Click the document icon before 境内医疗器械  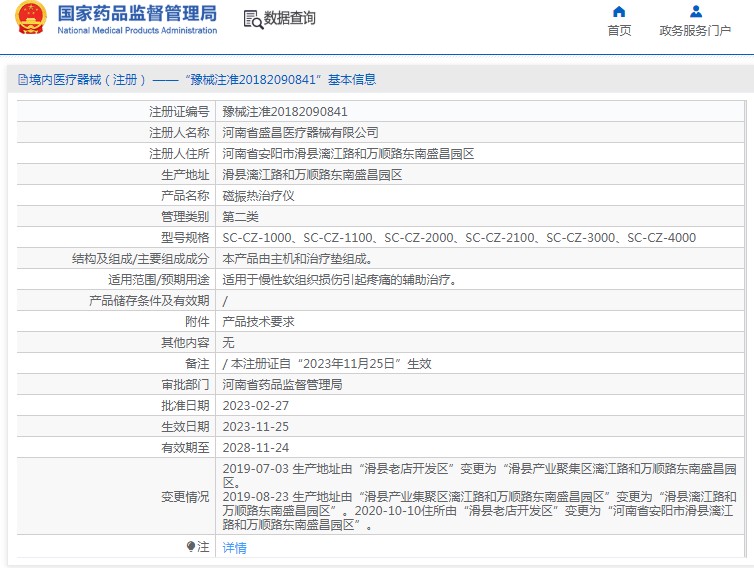(23, 80)
